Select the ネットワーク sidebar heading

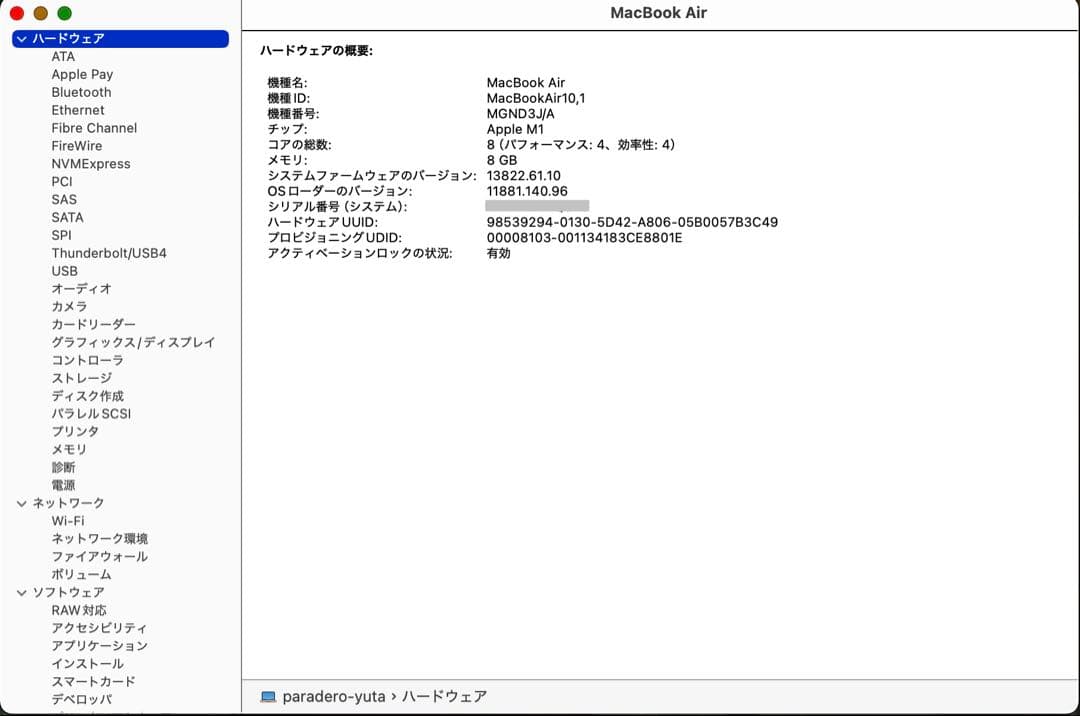(68, 503)
